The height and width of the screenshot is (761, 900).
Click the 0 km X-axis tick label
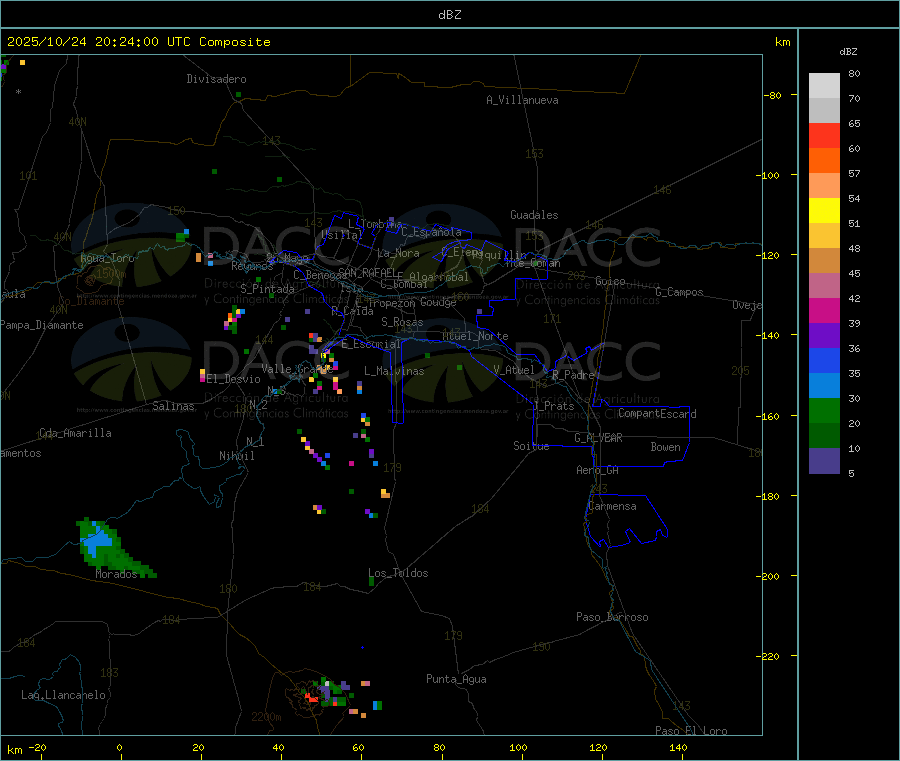119,747
